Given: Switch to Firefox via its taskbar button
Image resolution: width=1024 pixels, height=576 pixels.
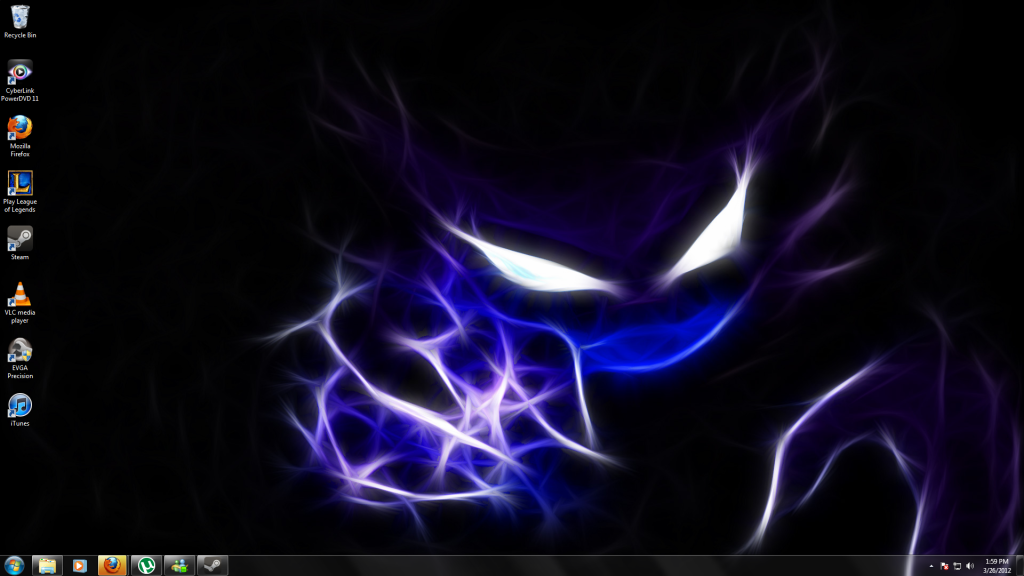Looking at the screenshot, I should (112, 566).
